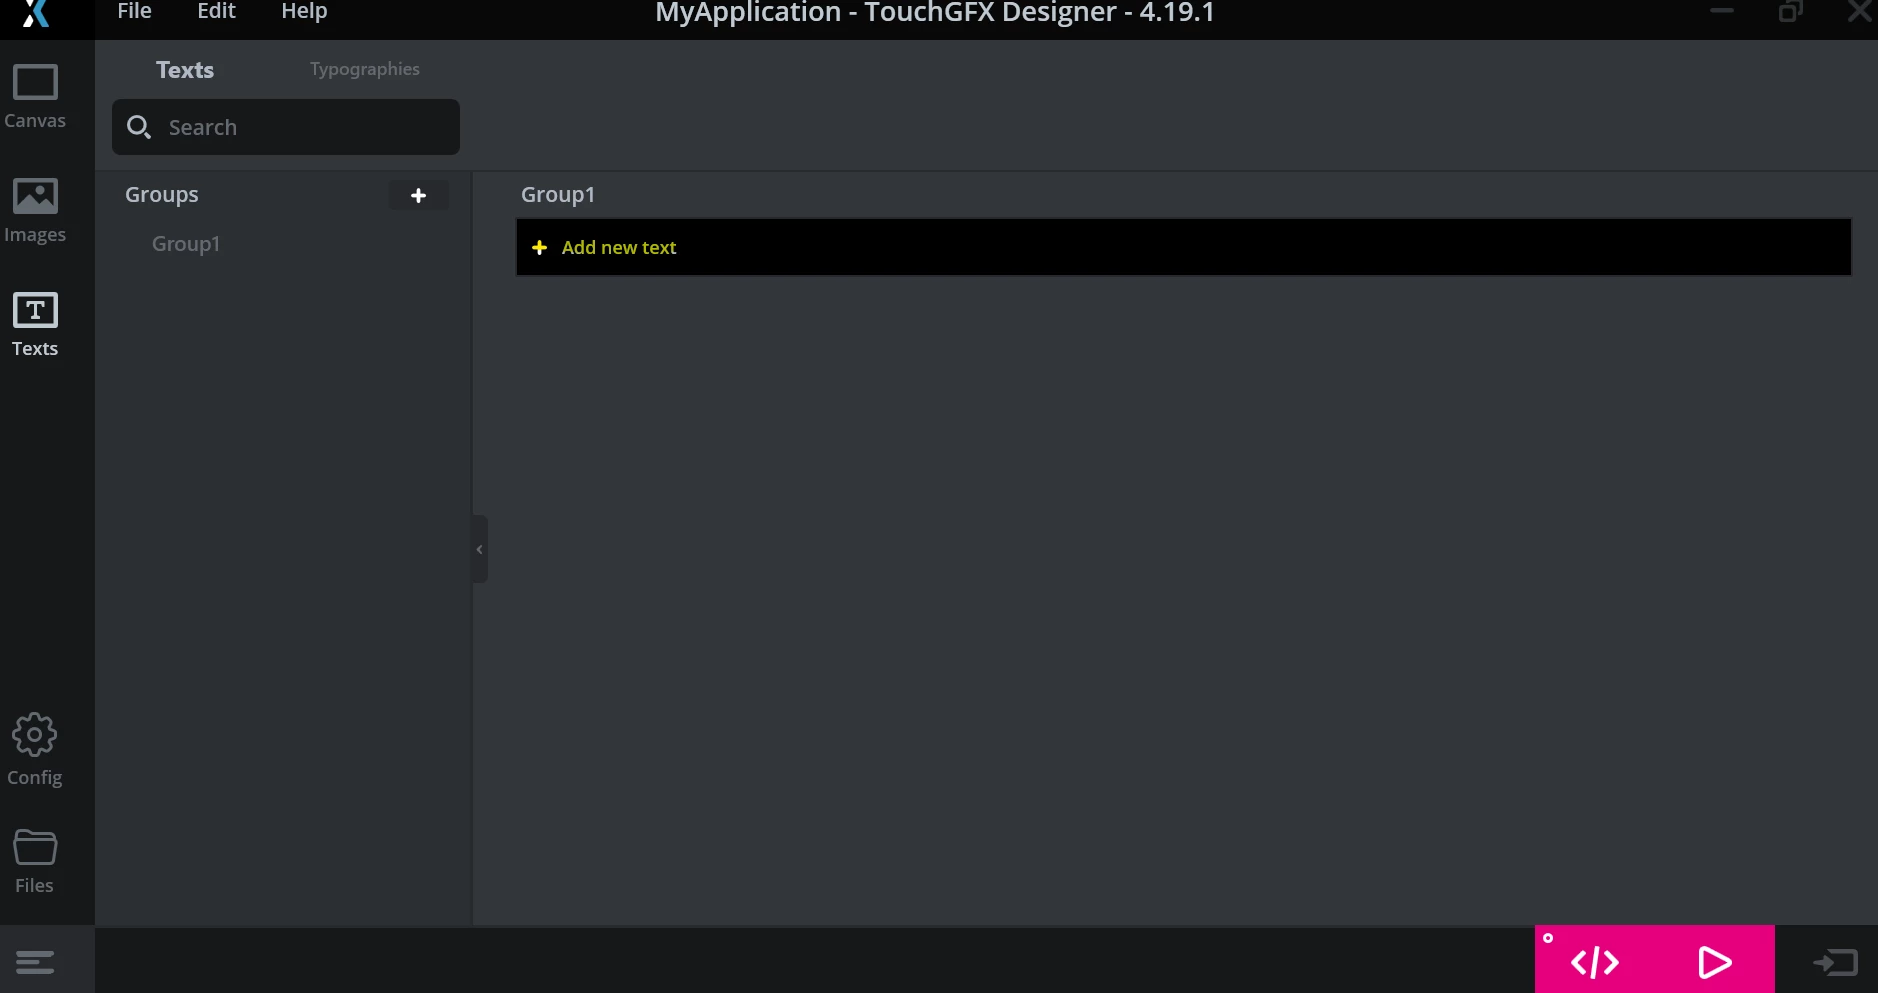This screenshot has width=1878, height=993.
Task: Add a new group with plus
Action: point(419,196)
